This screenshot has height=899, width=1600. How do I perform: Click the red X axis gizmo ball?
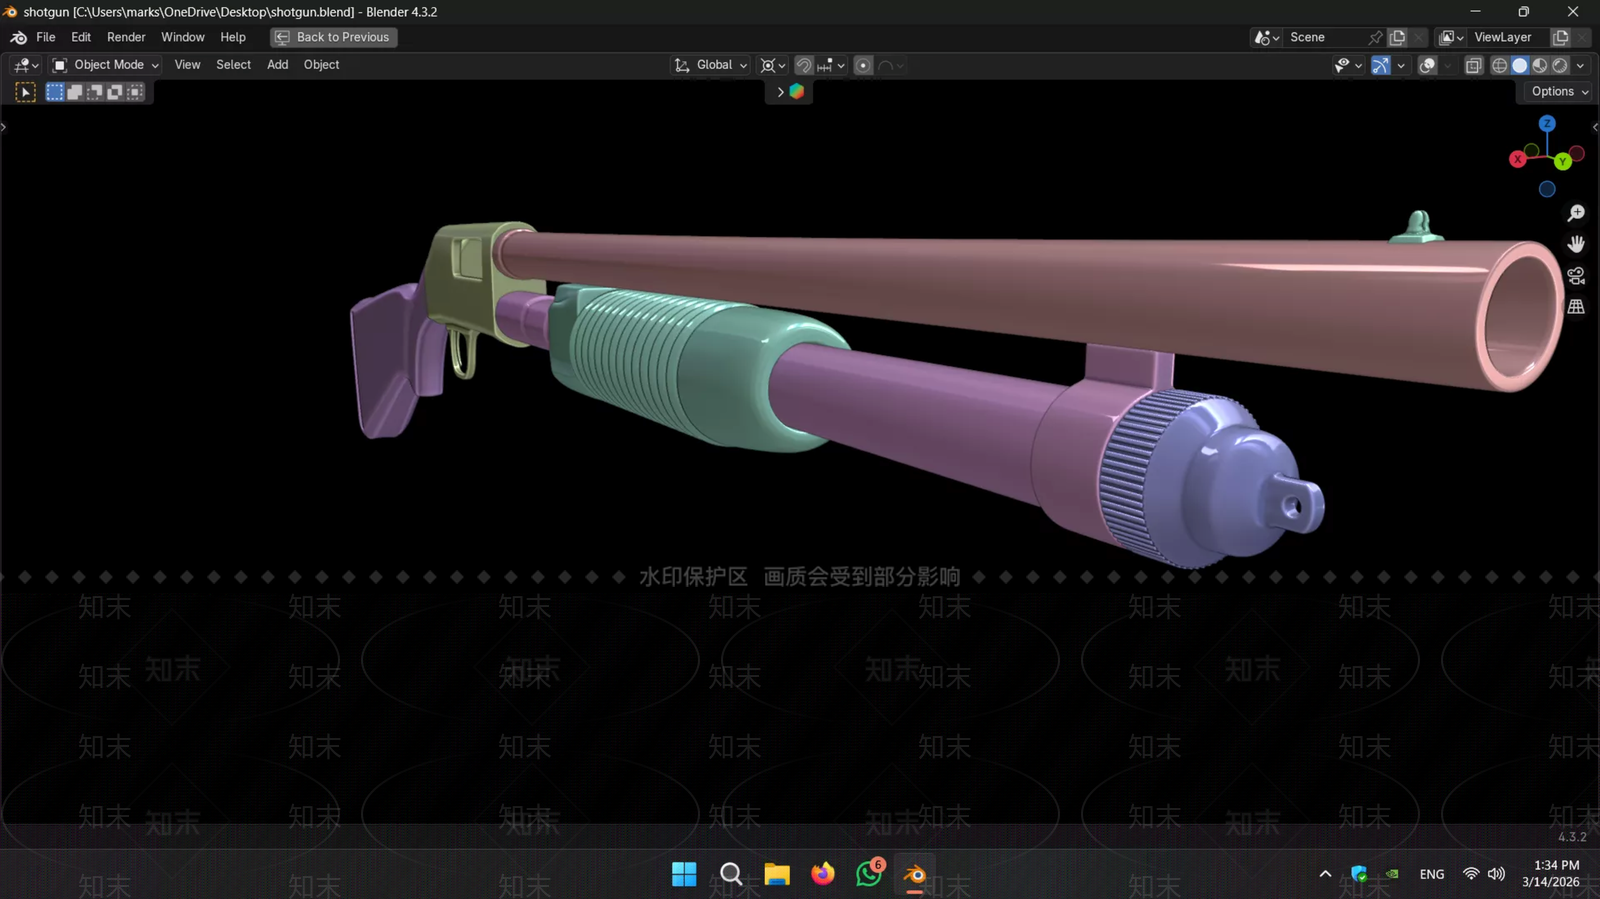pyautogui.click(x=1518, y=159)
